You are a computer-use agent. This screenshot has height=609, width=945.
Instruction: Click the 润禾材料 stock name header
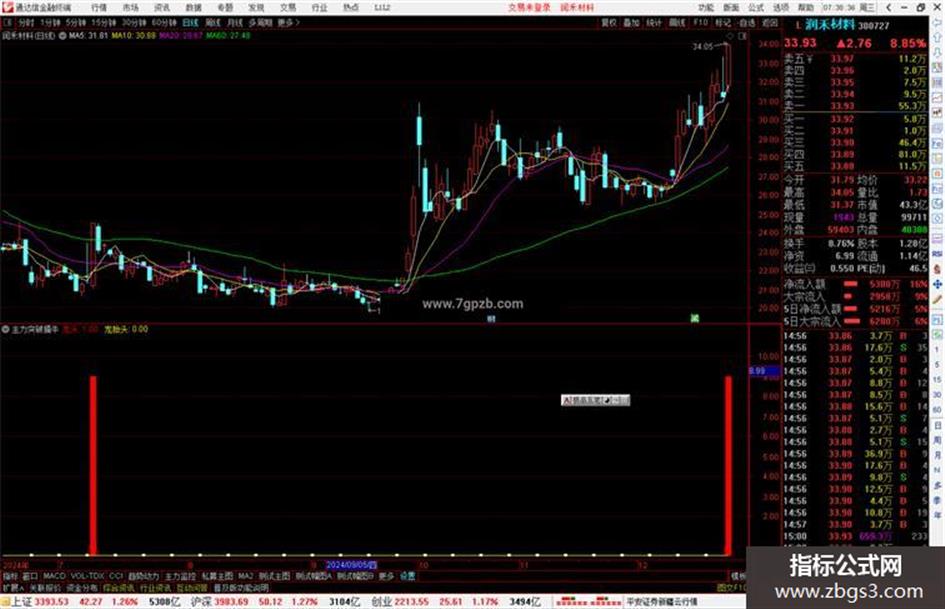[x=832, y=25]
